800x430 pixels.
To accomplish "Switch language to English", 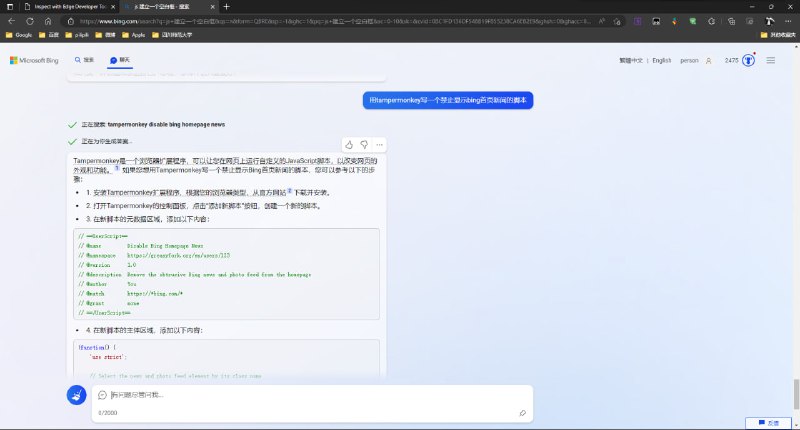I will (662, 60).
